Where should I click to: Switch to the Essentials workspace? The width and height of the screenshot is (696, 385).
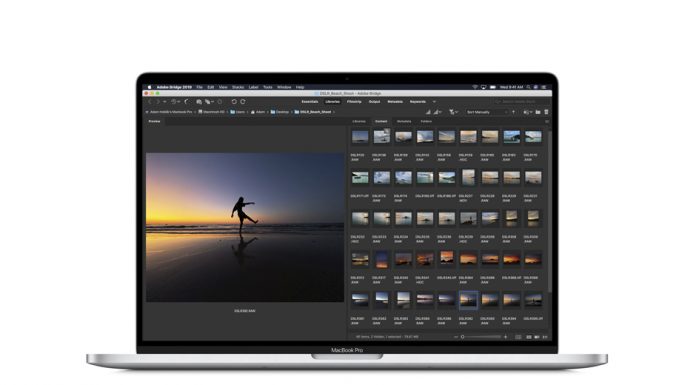click(x=310, y=102)
